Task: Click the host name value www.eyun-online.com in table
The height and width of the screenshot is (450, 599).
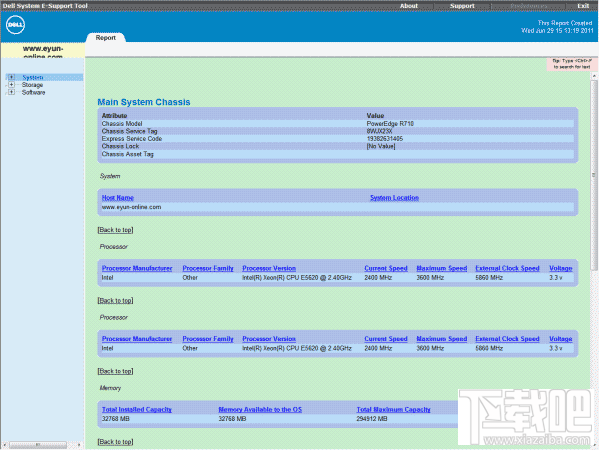Action: pos(131,207)
